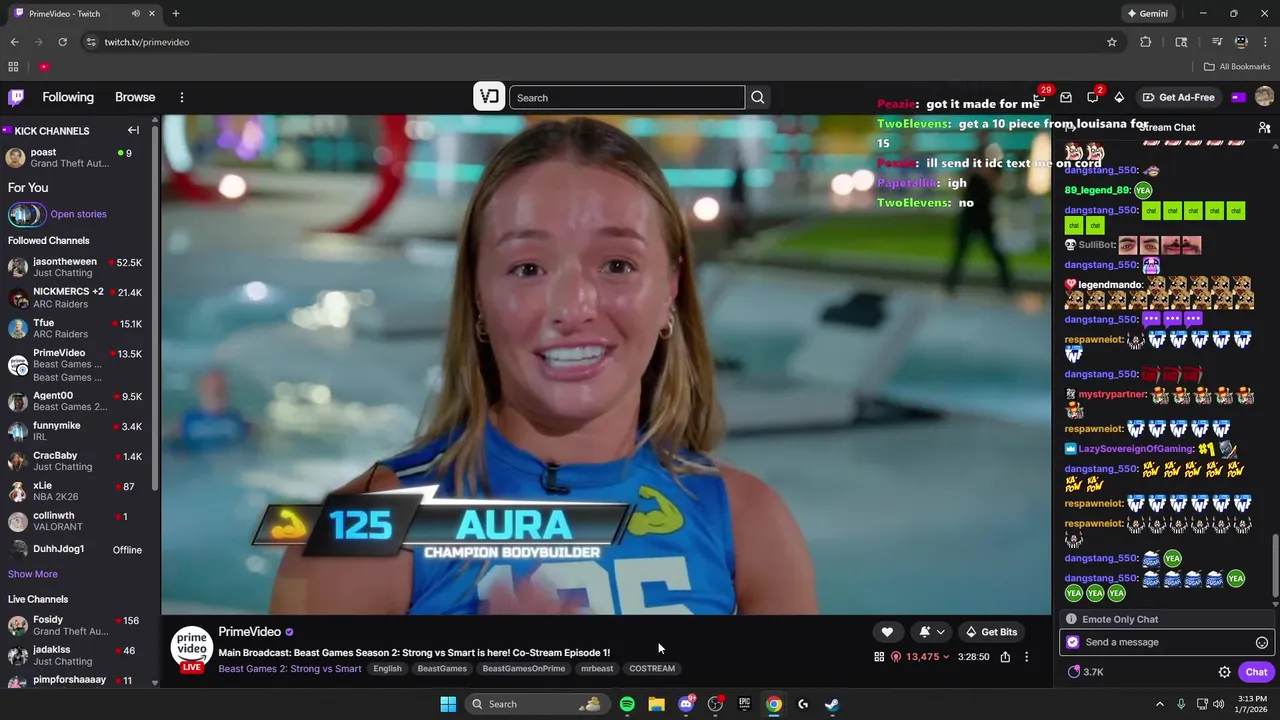
Task: Open Tfue channel in sidebar
Action: point(76,328)
